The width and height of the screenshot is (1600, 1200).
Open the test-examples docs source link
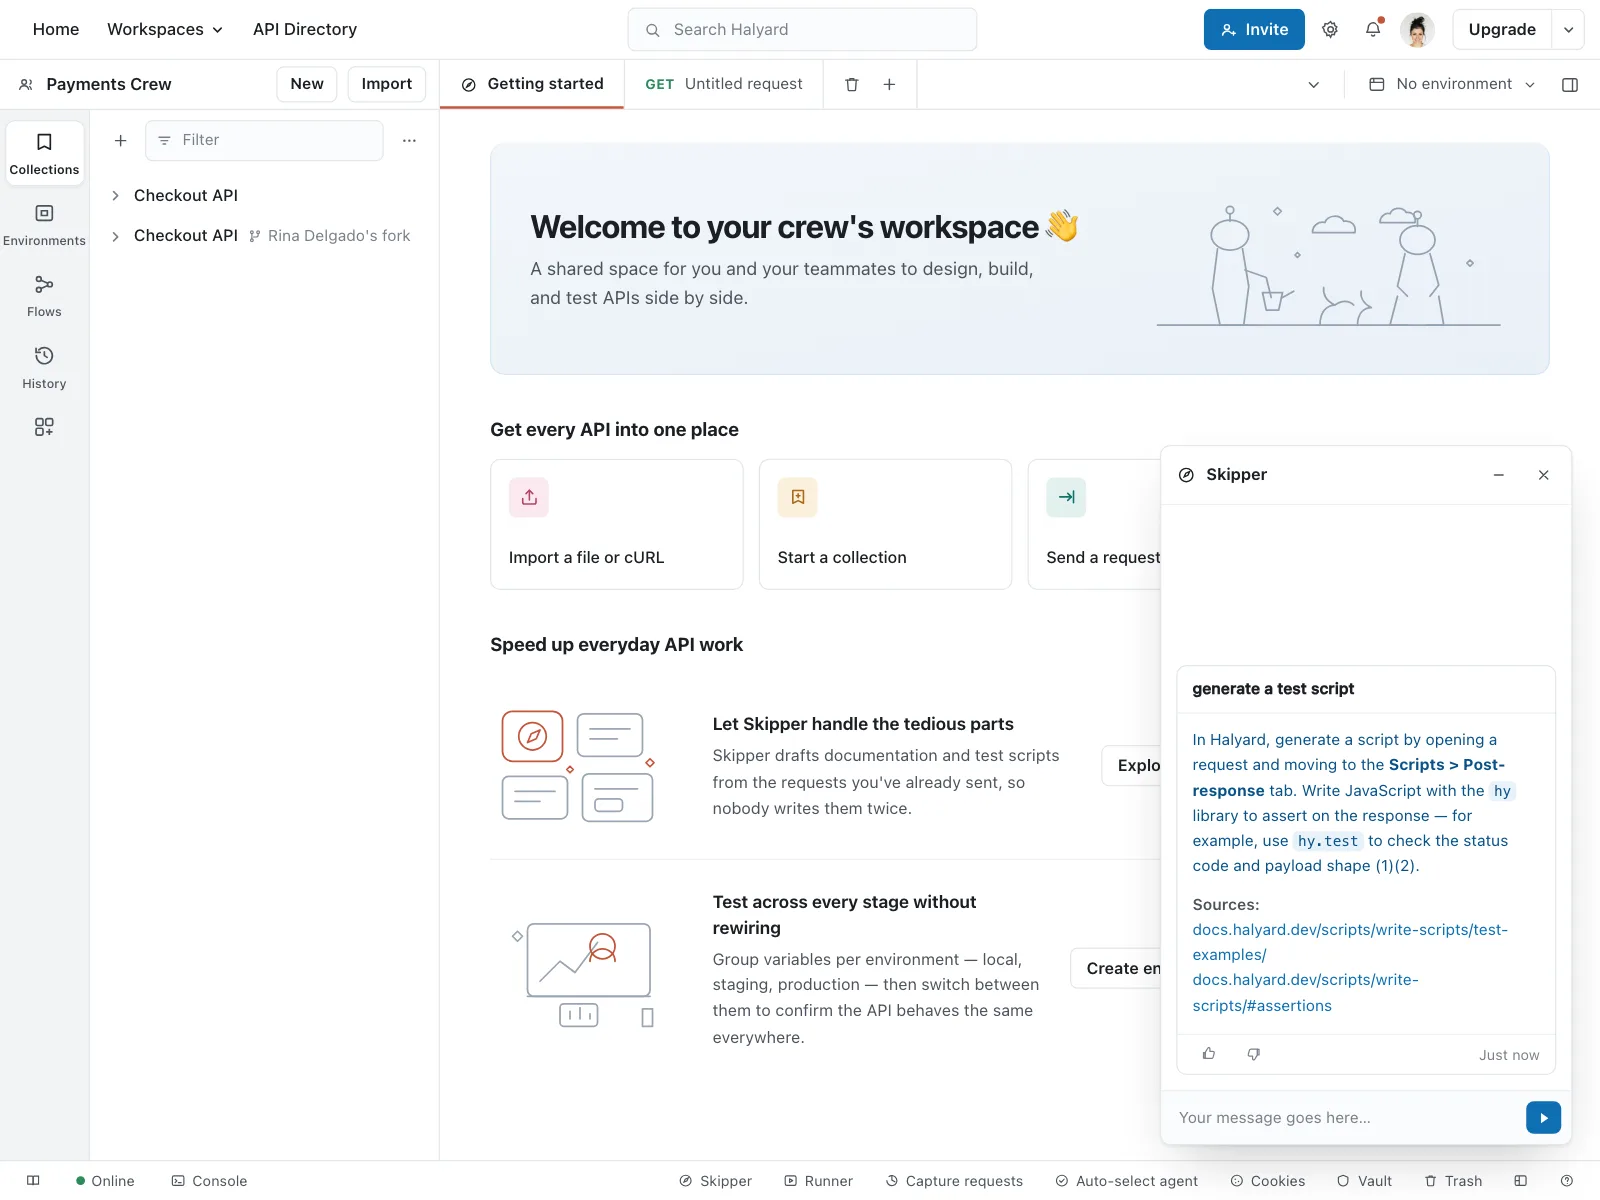pyautogui.click(x=1350, y=942)
